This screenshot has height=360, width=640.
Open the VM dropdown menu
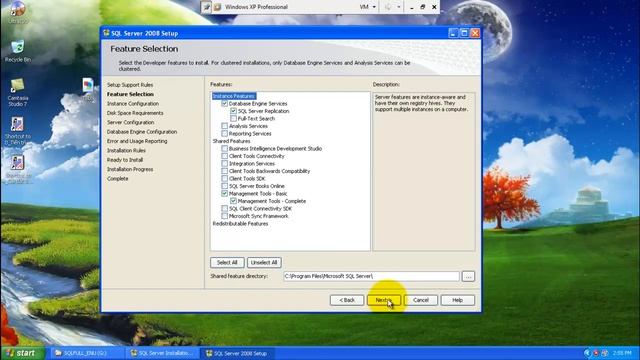tap(367, 7)
